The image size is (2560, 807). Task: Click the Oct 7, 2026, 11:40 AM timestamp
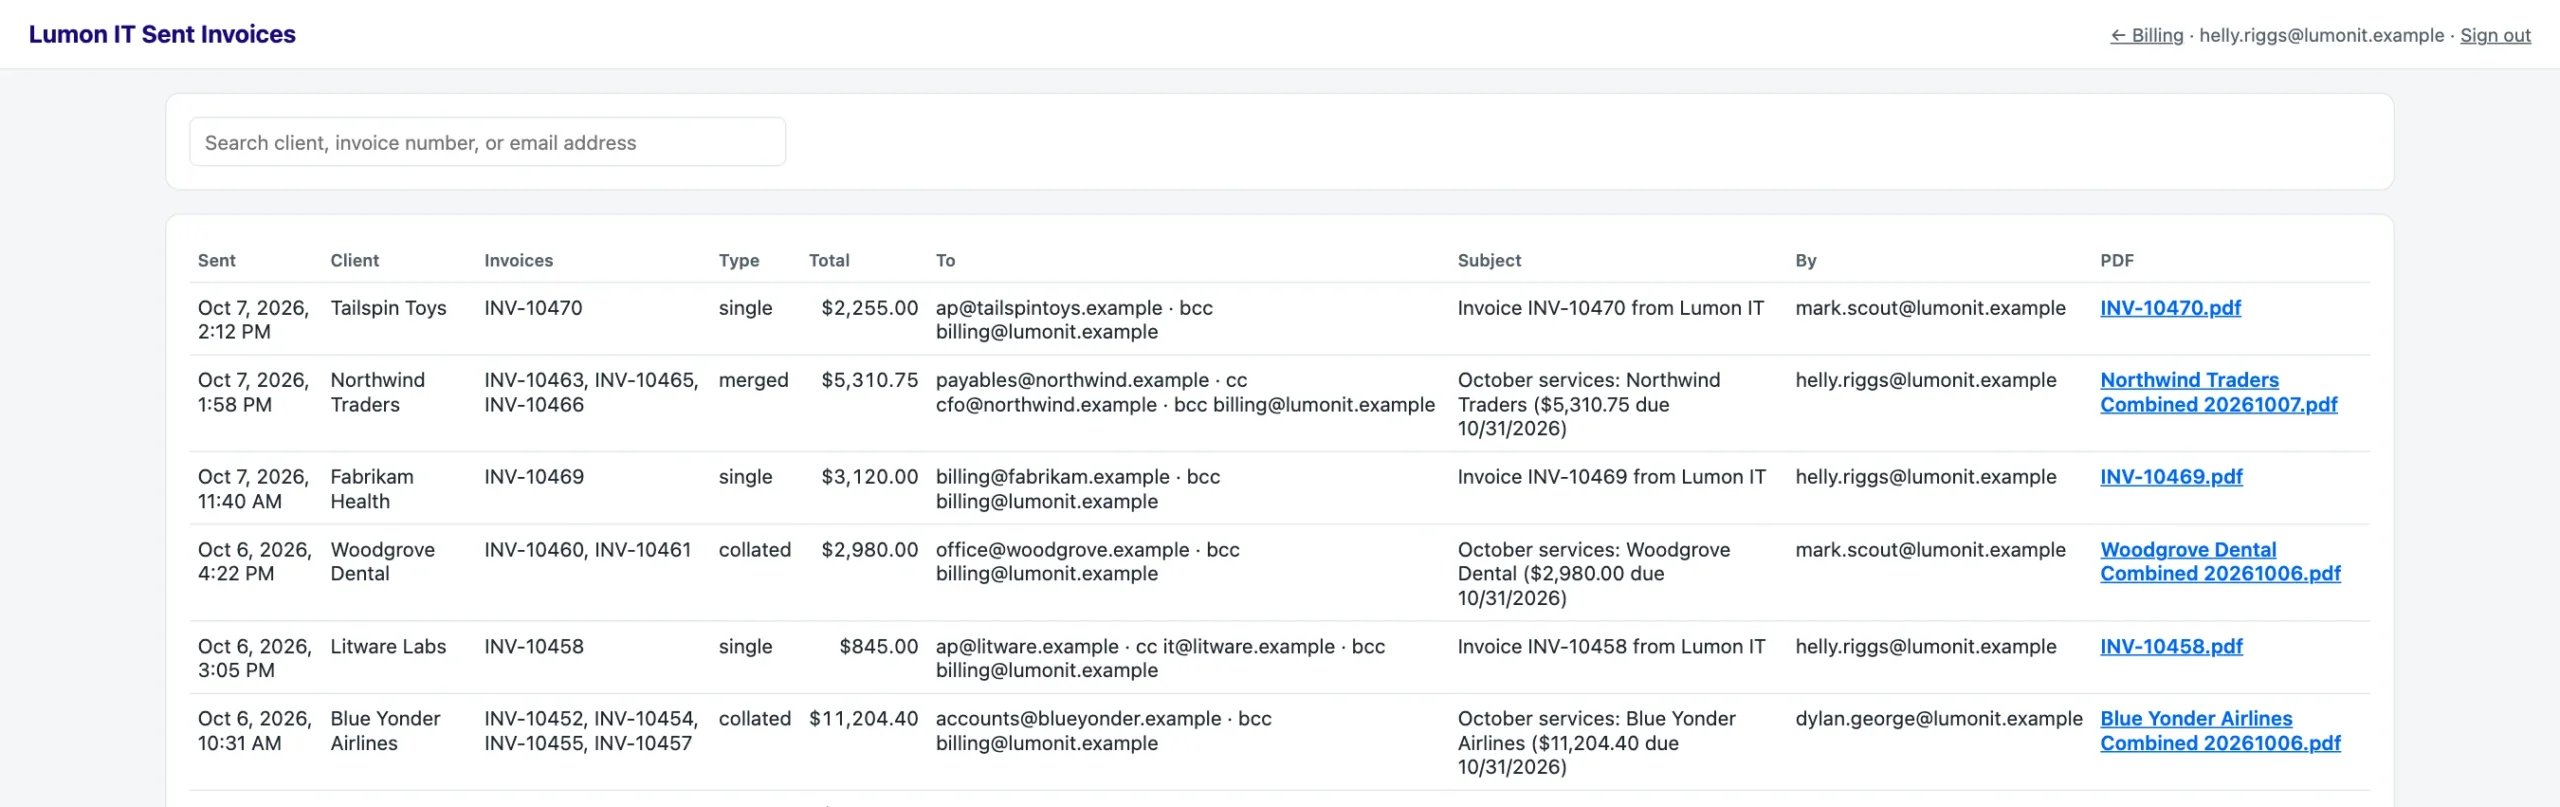253,489
